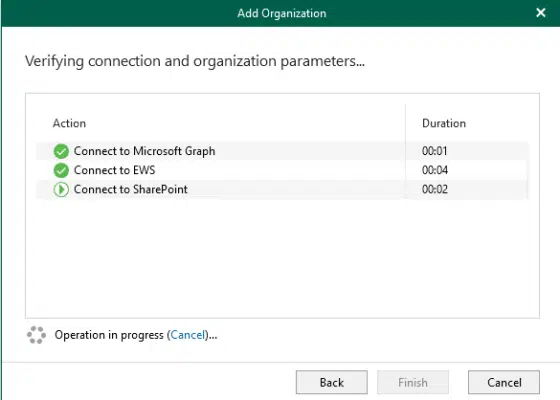Click the spinning progress indicator icon
The width and height of the screenshot is (560, 400).
(36, 335)
